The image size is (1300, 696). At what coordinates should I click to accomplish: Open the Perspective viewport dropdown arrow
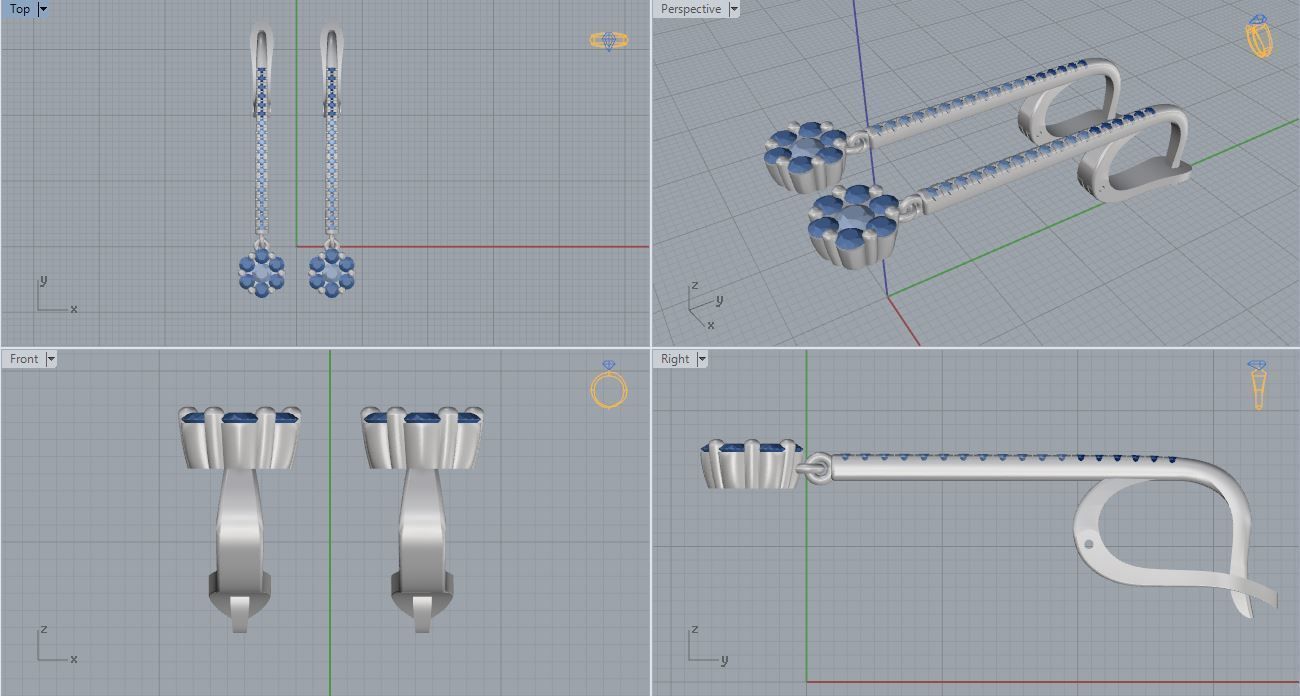coord(734,9)
